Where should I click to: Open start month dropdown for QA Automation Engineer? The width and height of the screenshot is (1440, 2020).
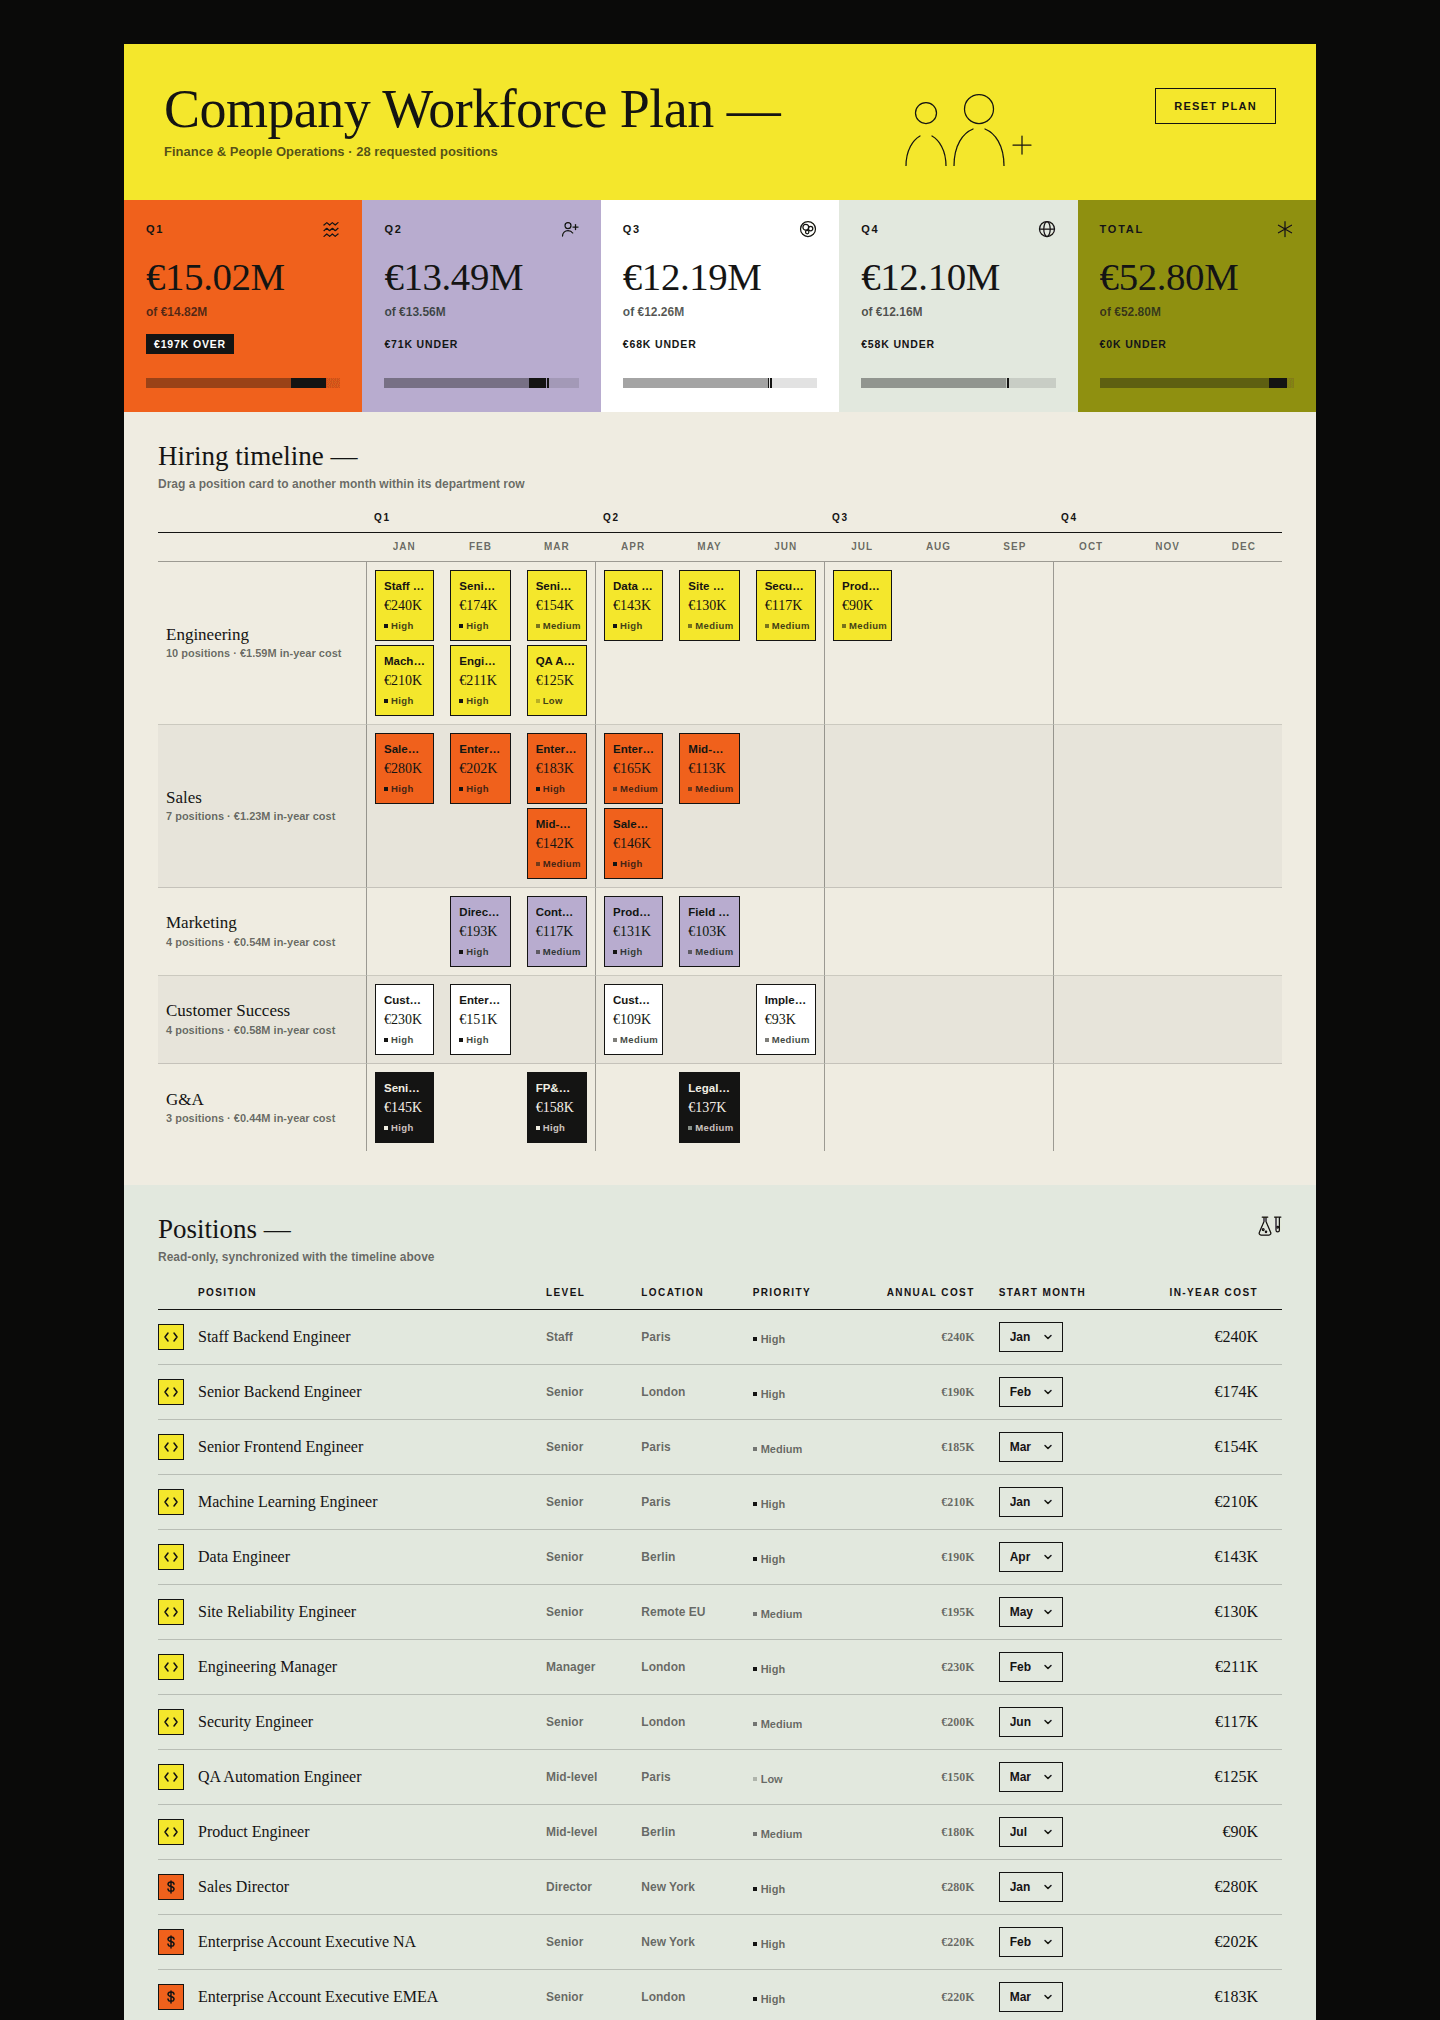point(1030,1777)
